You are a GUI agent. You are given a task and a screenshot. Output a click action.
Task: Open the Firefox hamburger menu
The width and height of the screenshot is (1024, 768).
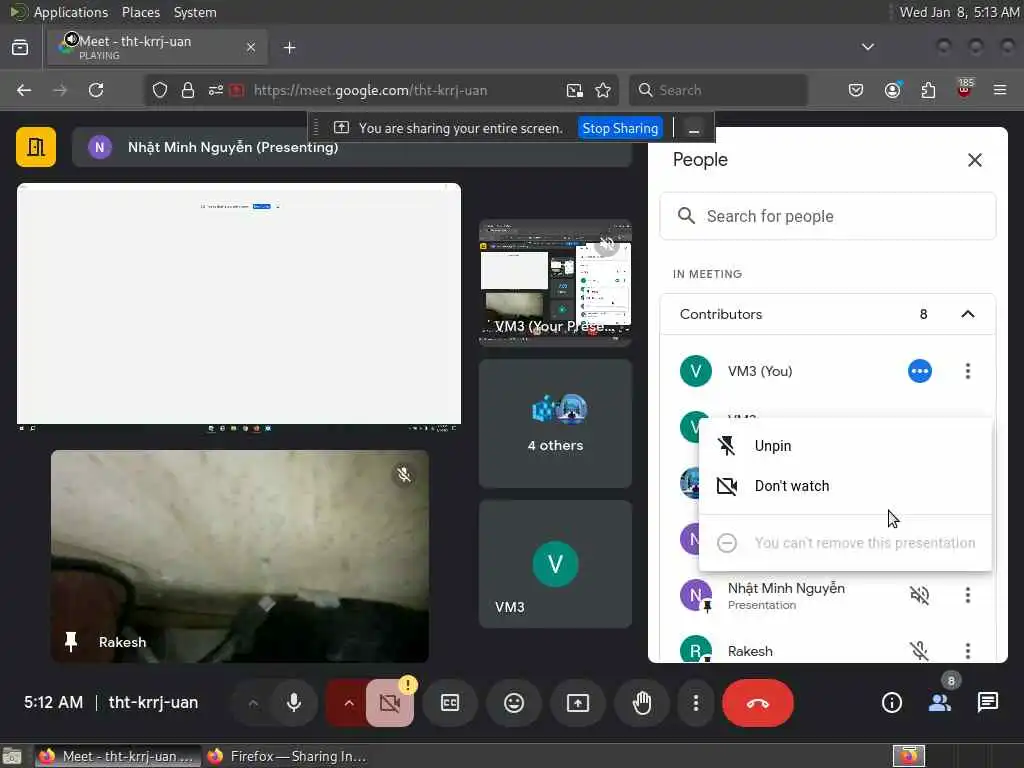pyautogui.click(x=1000, y=90)
